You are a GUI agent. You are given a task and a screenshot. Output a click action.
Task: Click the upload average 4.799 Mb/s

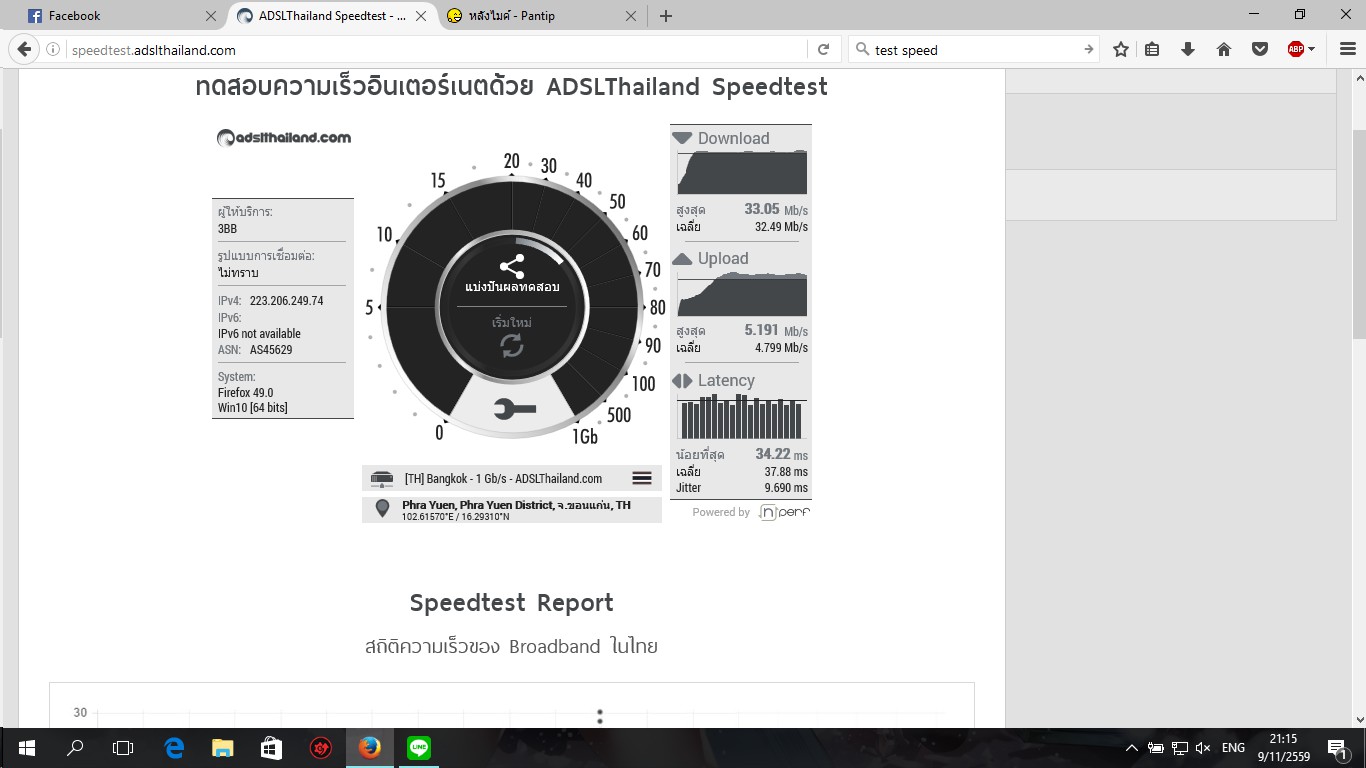781,348
